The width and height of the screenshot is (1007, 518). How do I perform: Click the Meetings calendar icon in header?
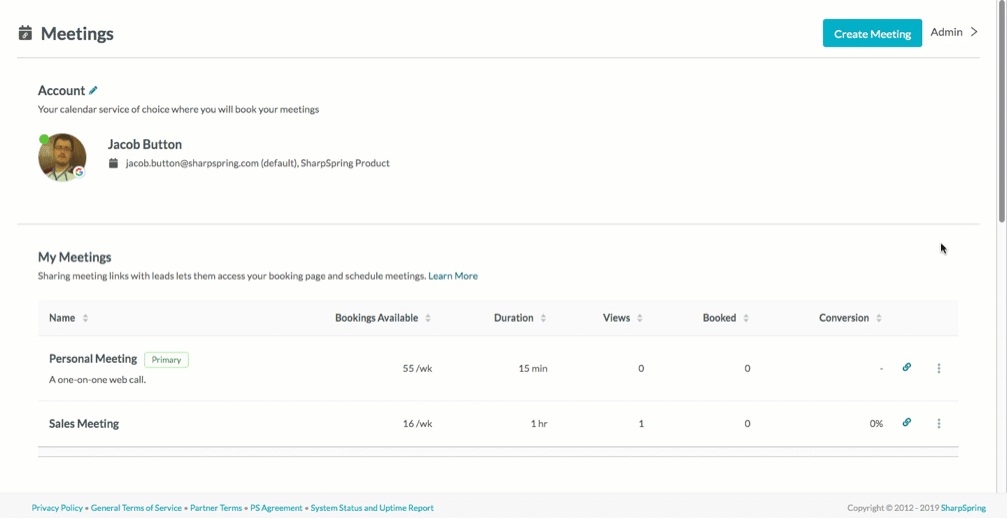coord(25,33)
